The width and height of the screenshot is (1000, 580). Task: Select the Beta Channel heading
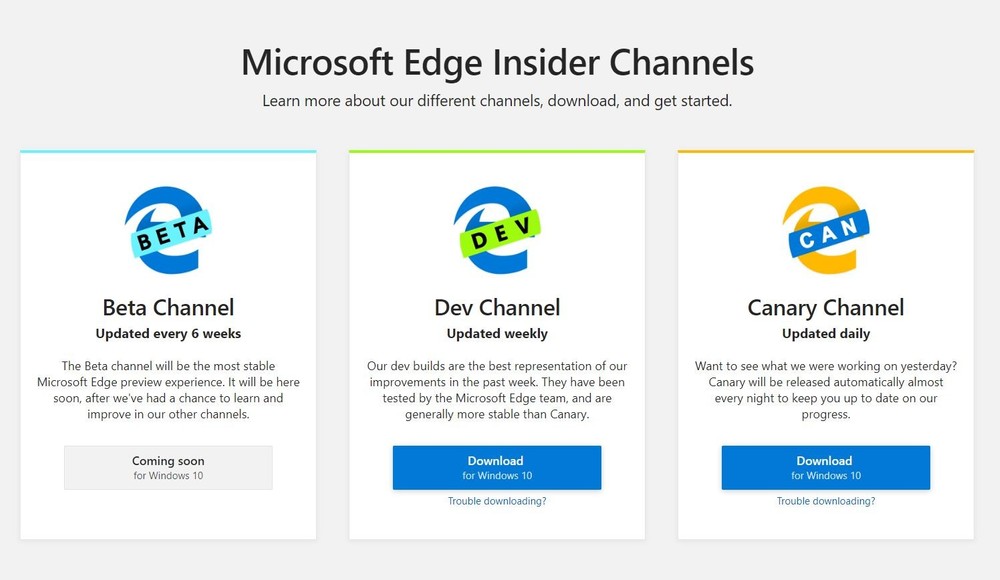[168, 307]
